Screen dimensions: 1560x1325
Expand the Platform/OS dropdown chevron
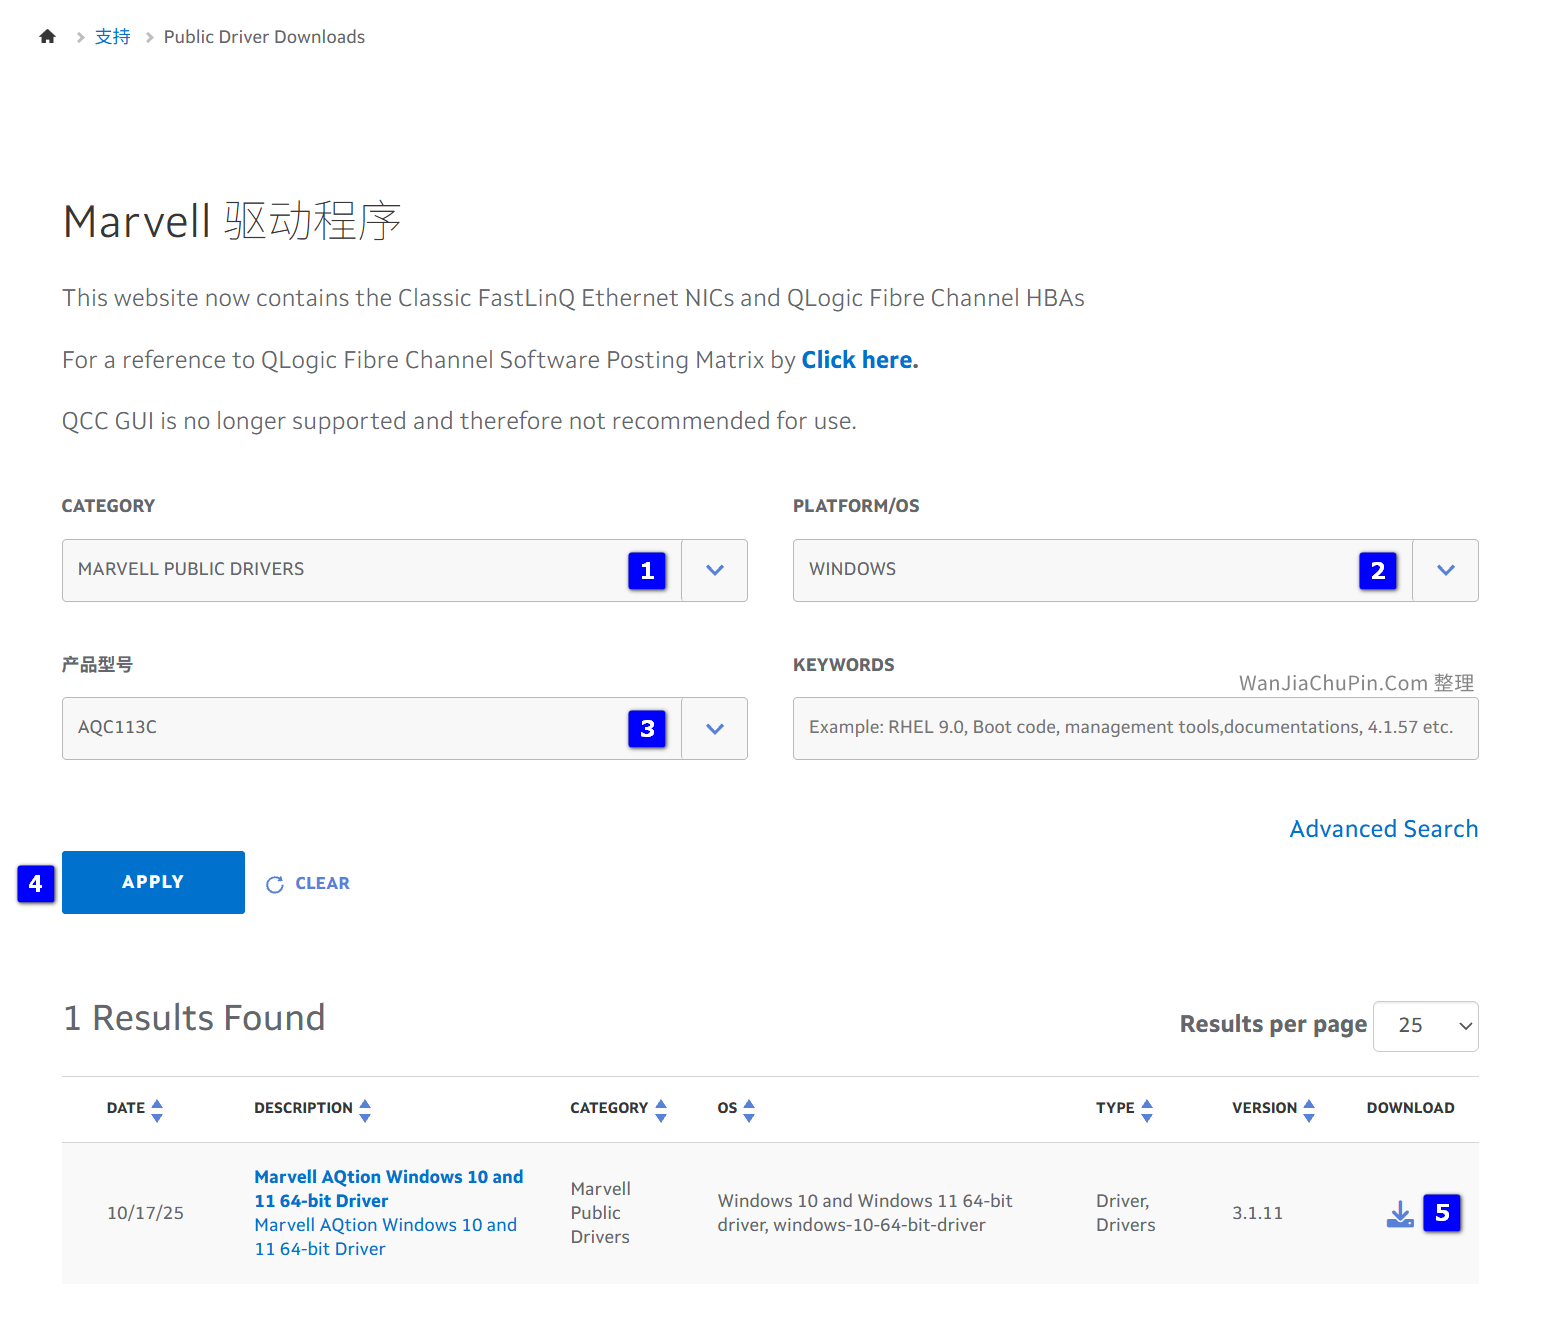(x=1446, y=570)
